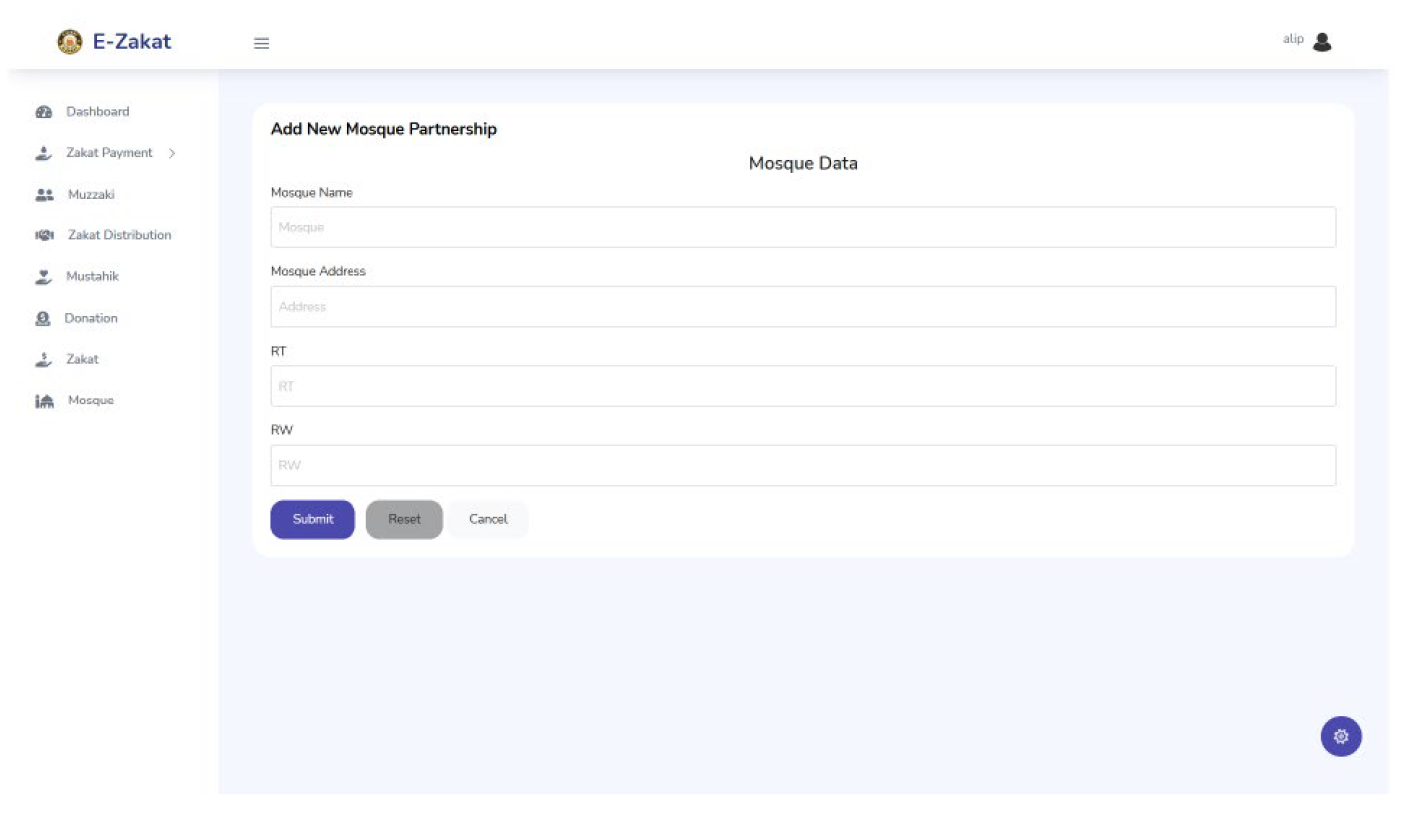
Task: Click the Mustahik sidebar icon
Action: pyautogui.click(x=42, y=276)
